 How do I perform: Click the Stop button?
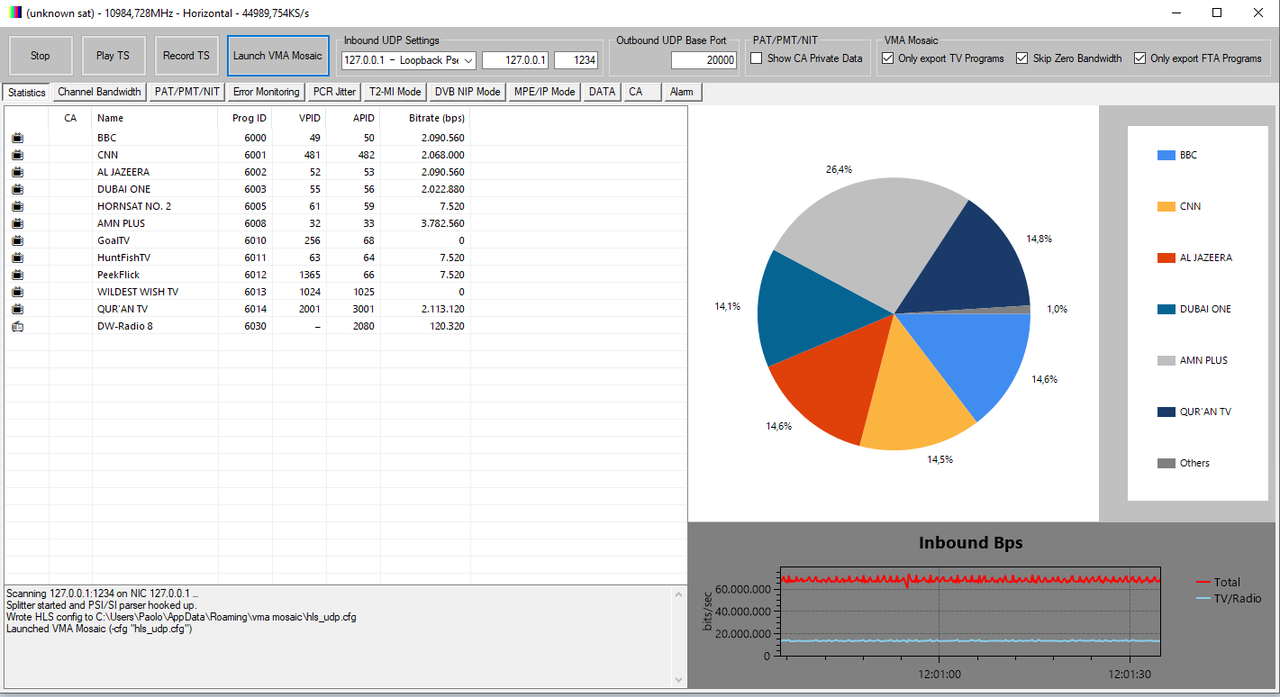point(40,56)
